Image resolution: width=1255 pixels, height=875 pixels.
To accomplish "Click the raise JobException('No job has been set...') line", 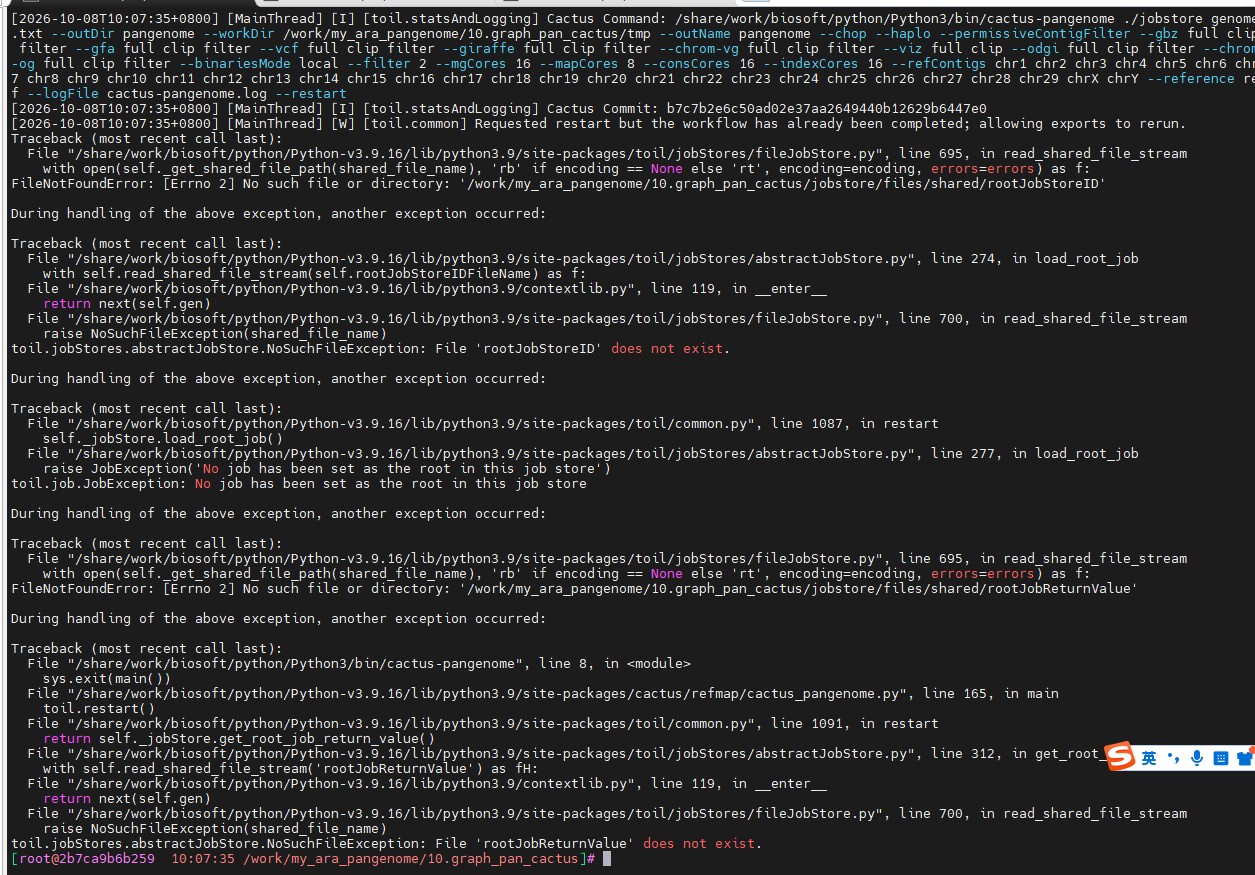I will (x=327, y=469).
